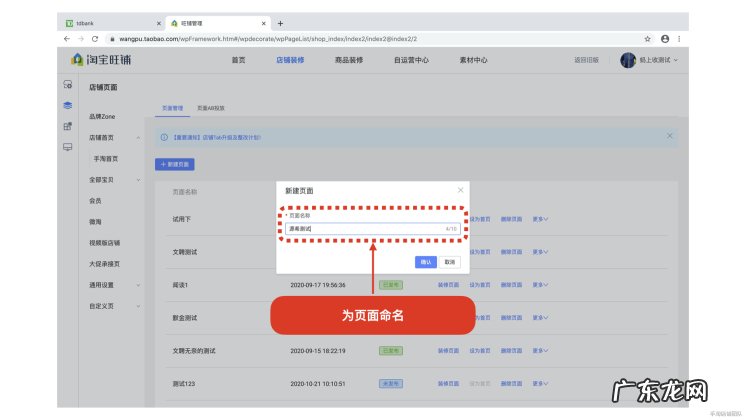
Task: Click 删除页面 in the 测试123 row
Action: 511,383
